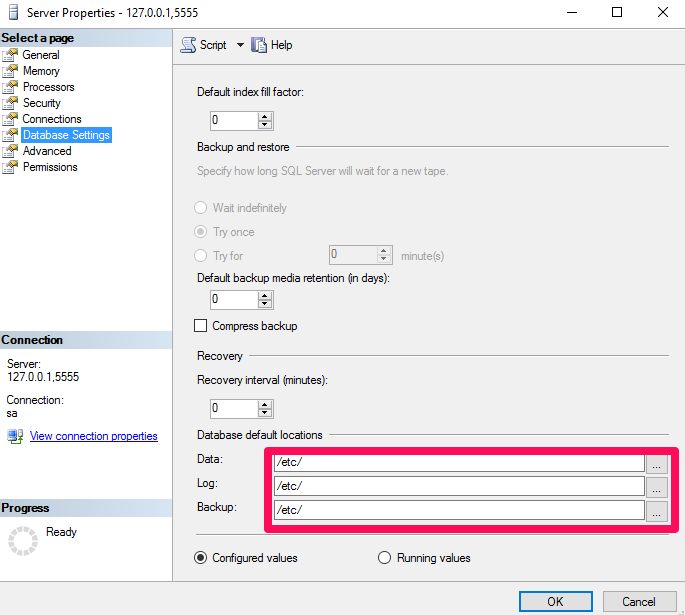The width and height of the screenshot is (685, 615).
Task: Click the server address "127.0.0.1,5555"
Action: click(x=43, y=377)
